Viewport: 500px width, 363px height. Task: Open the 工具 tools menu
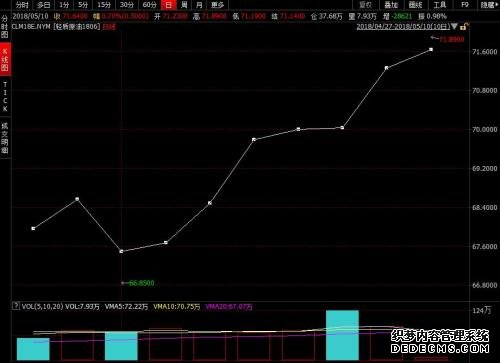440,5
